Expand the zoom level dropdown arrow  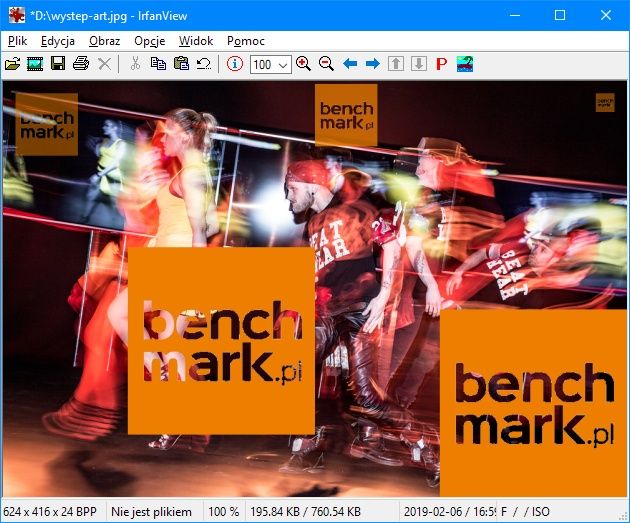[x=283, y=65]
